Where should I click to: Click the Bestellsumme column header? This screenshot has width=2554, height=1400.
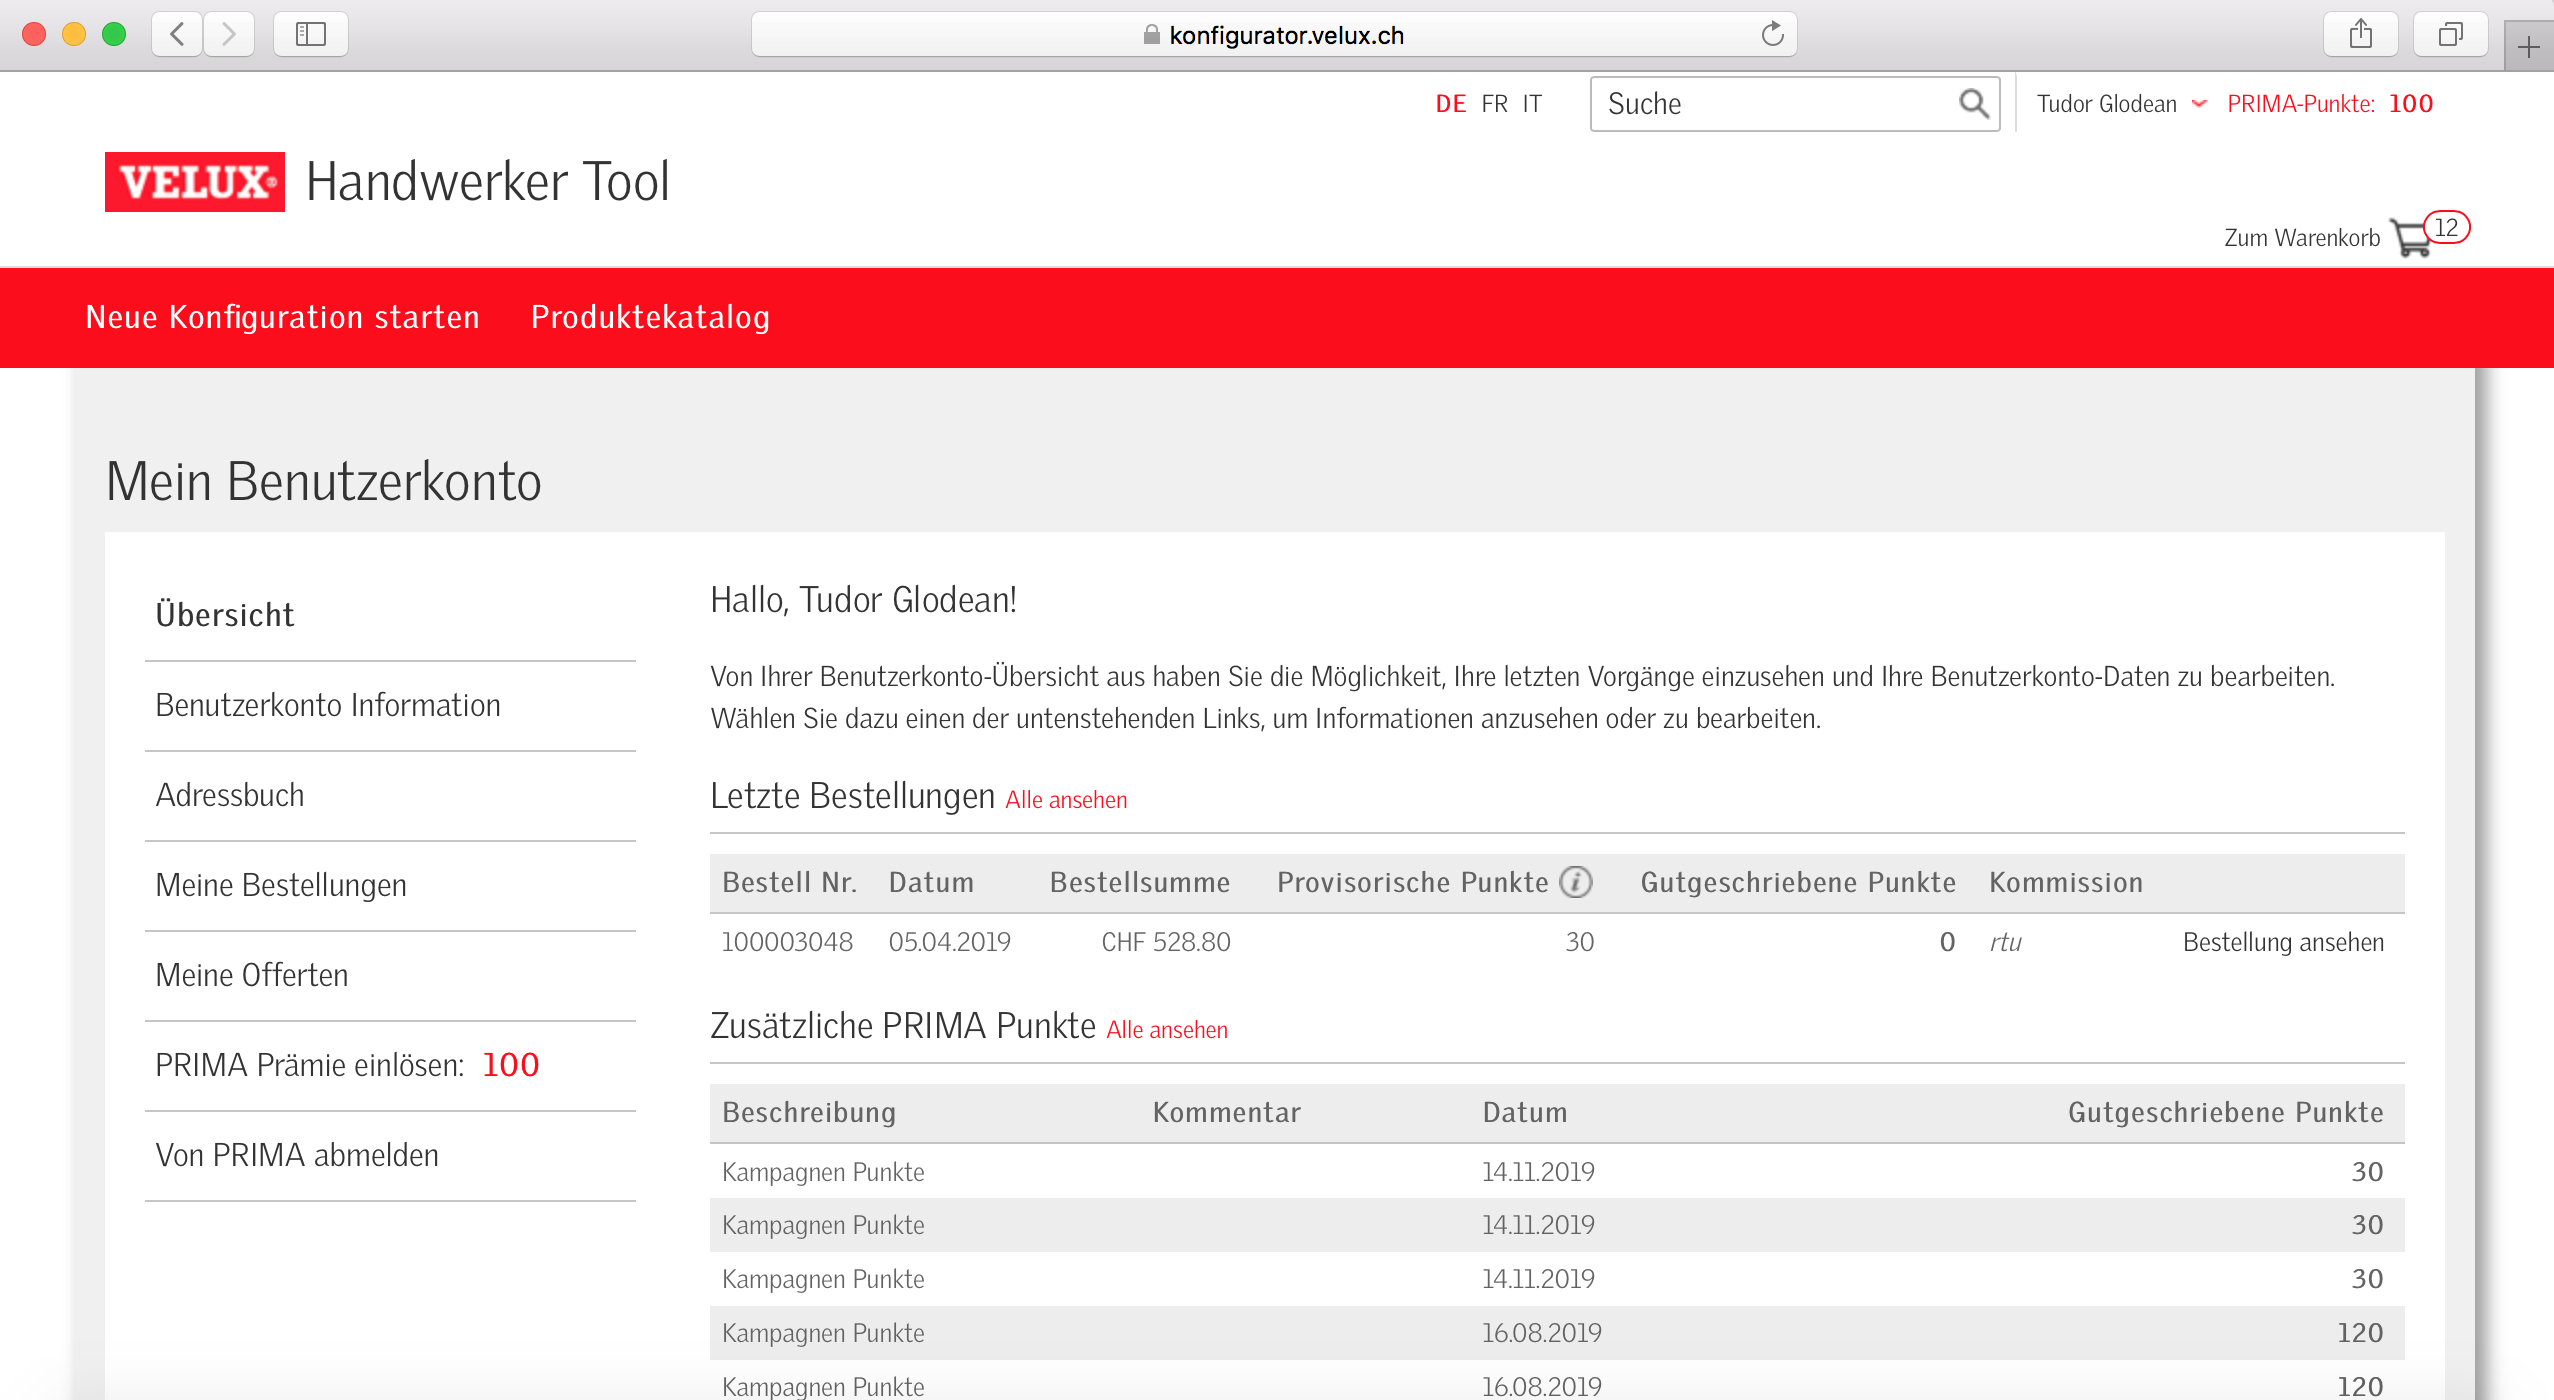(1140, 882)
